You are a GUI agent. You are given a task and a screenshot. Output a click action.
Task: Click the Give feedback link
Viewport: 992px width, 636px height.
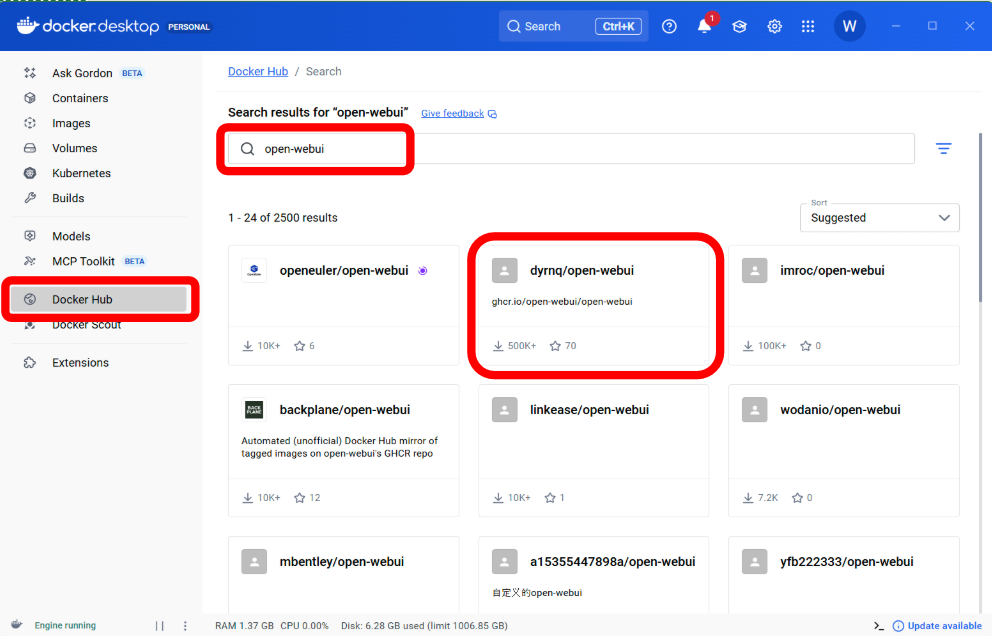pos(452,114)
